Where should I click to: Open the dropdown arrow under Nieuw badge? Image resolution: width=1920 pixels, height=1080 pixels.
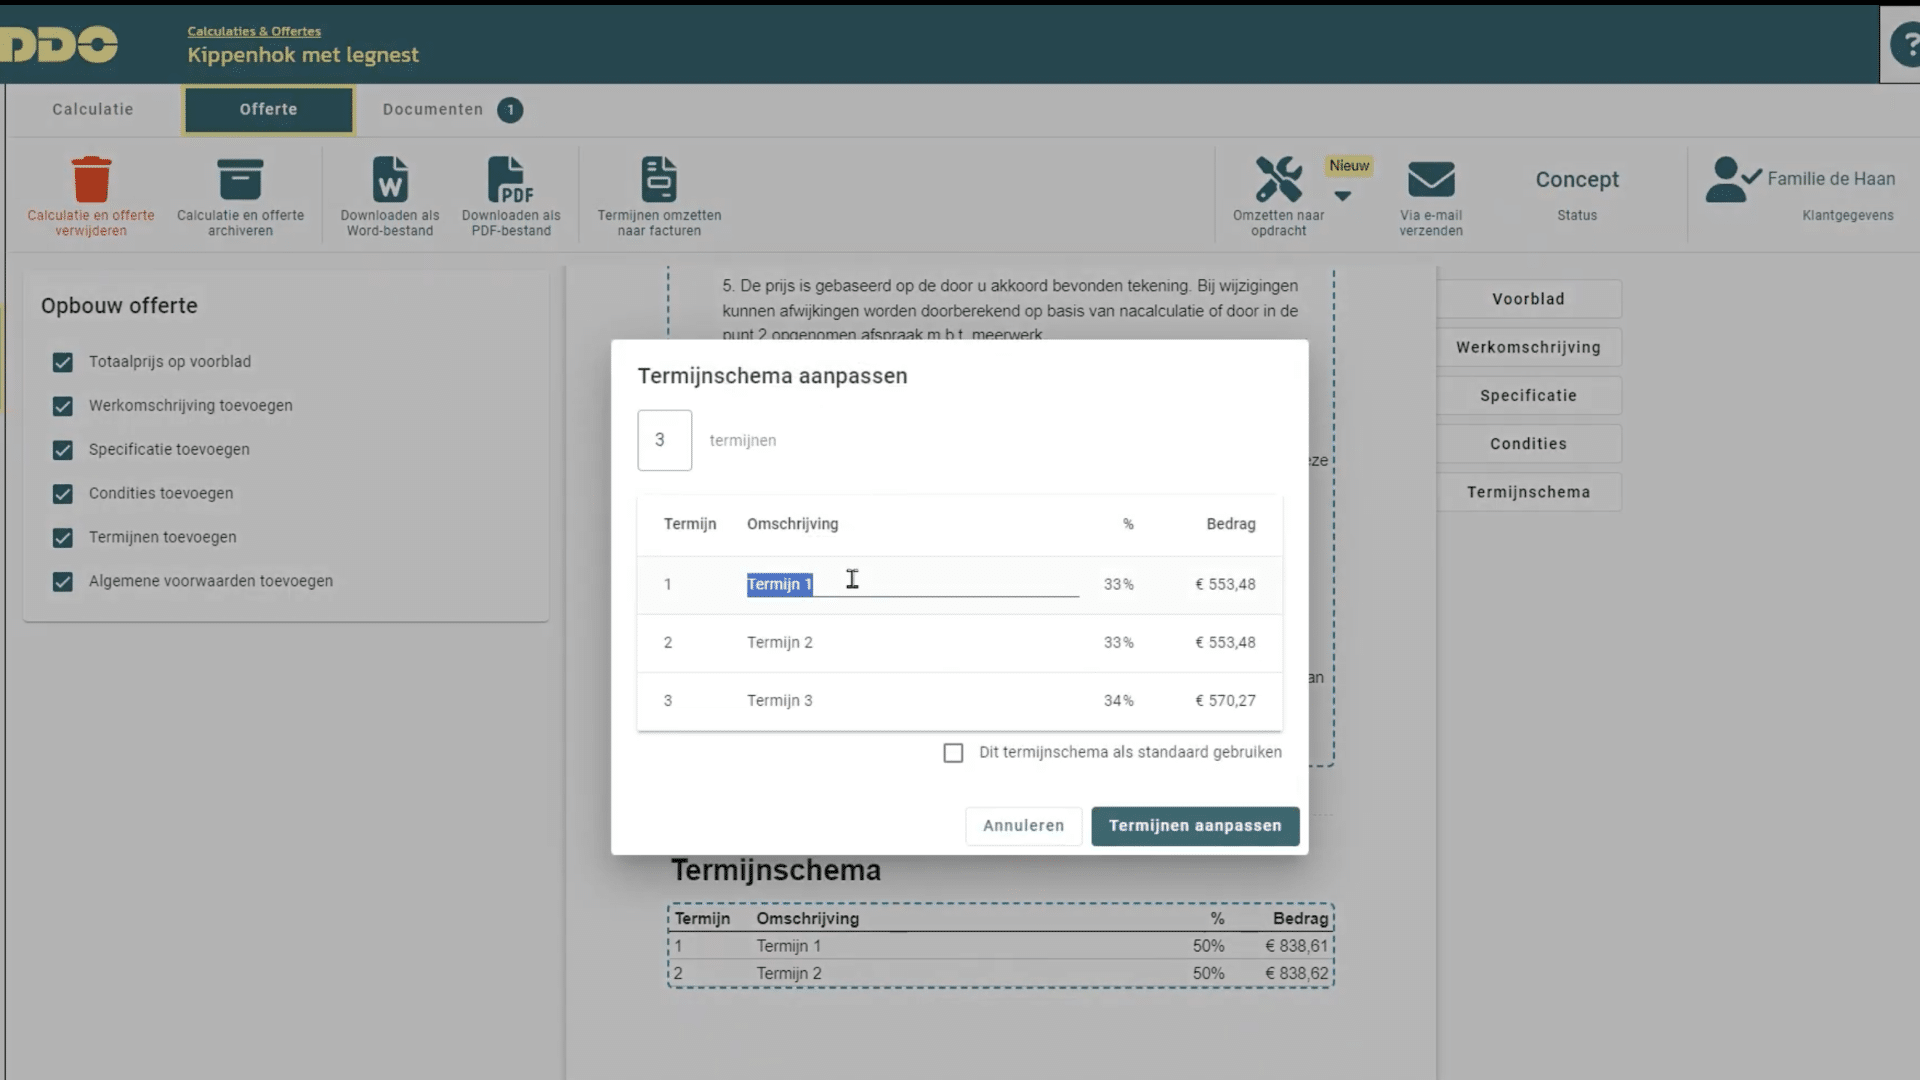pyautogui.click(x=1343, y=196)
